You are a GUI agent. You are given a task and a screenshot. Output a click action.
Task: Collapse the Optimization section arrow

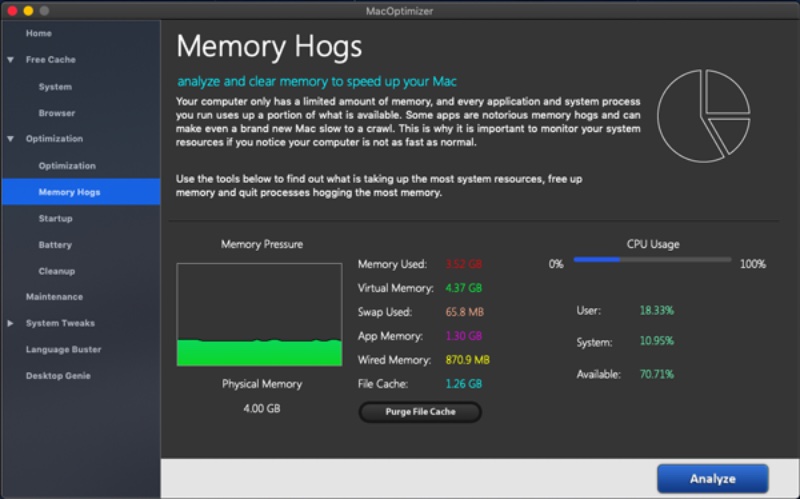(x=10, y=139)
